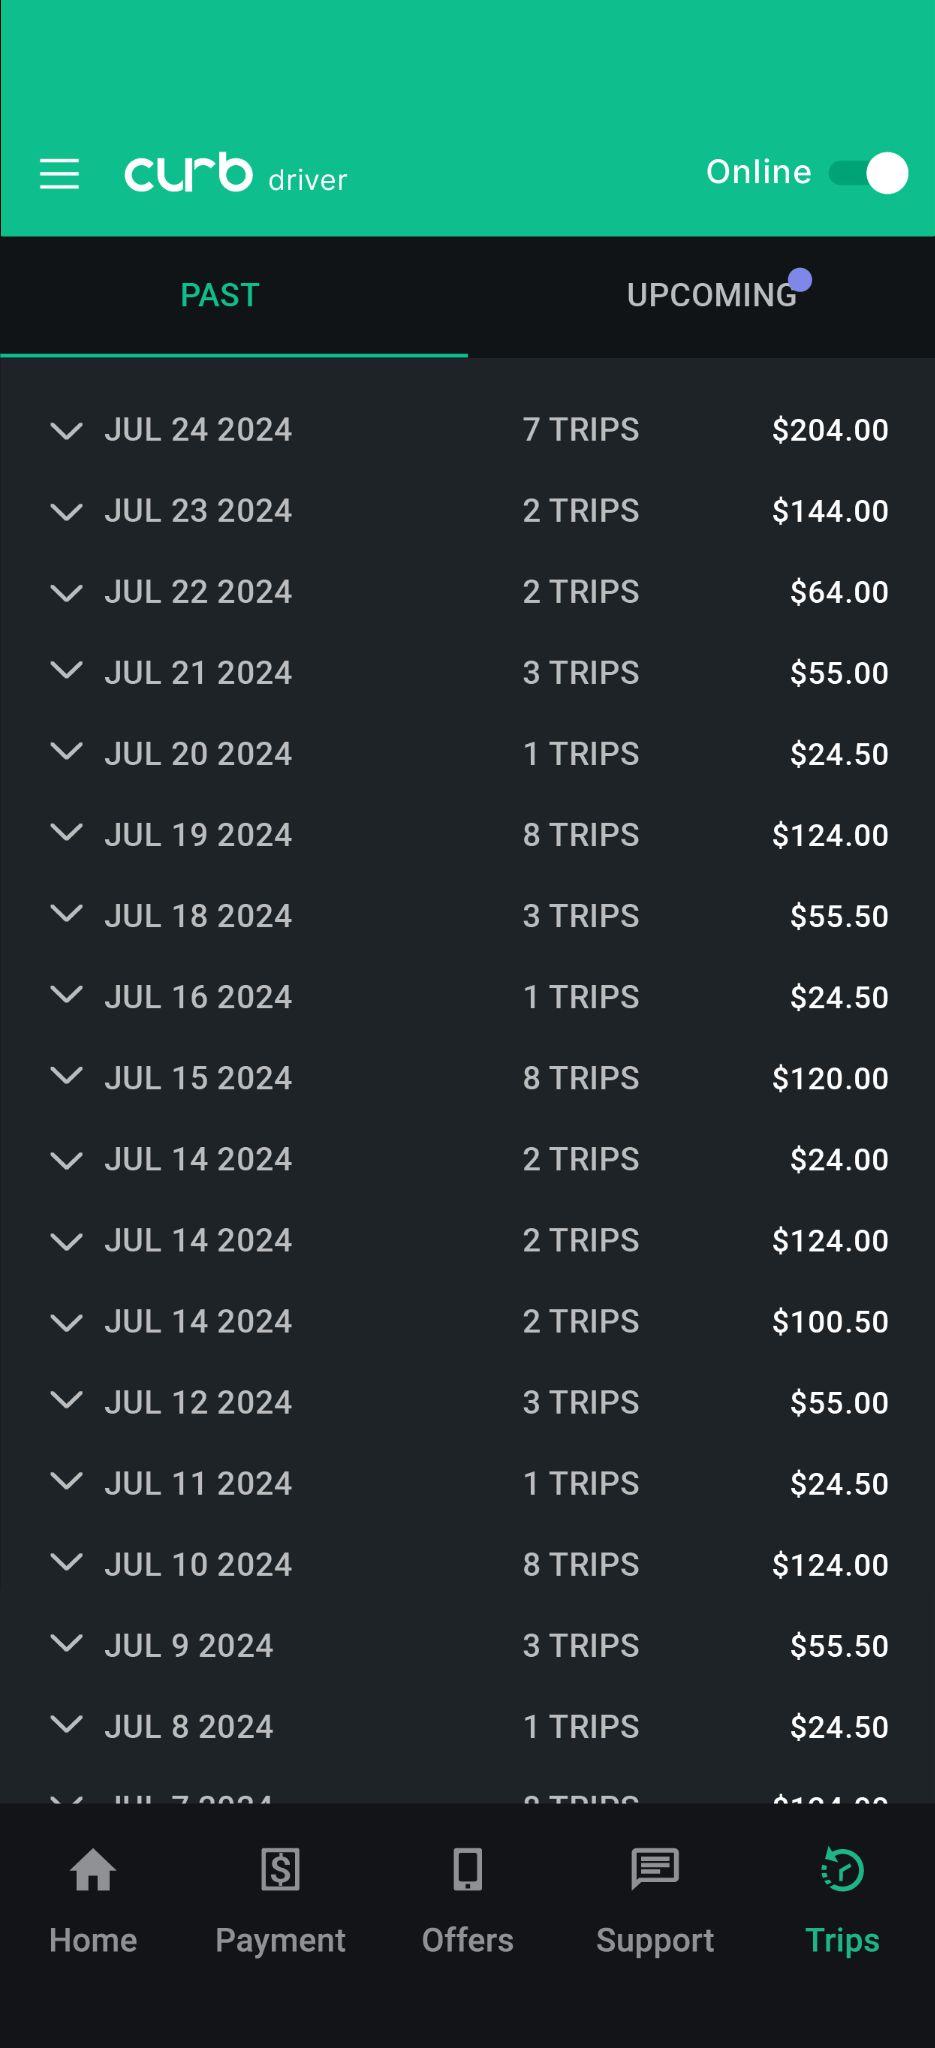This screenshot has height=2048, width=935.
Task: Select the Trips clock icon
Action: [842, 1870]
